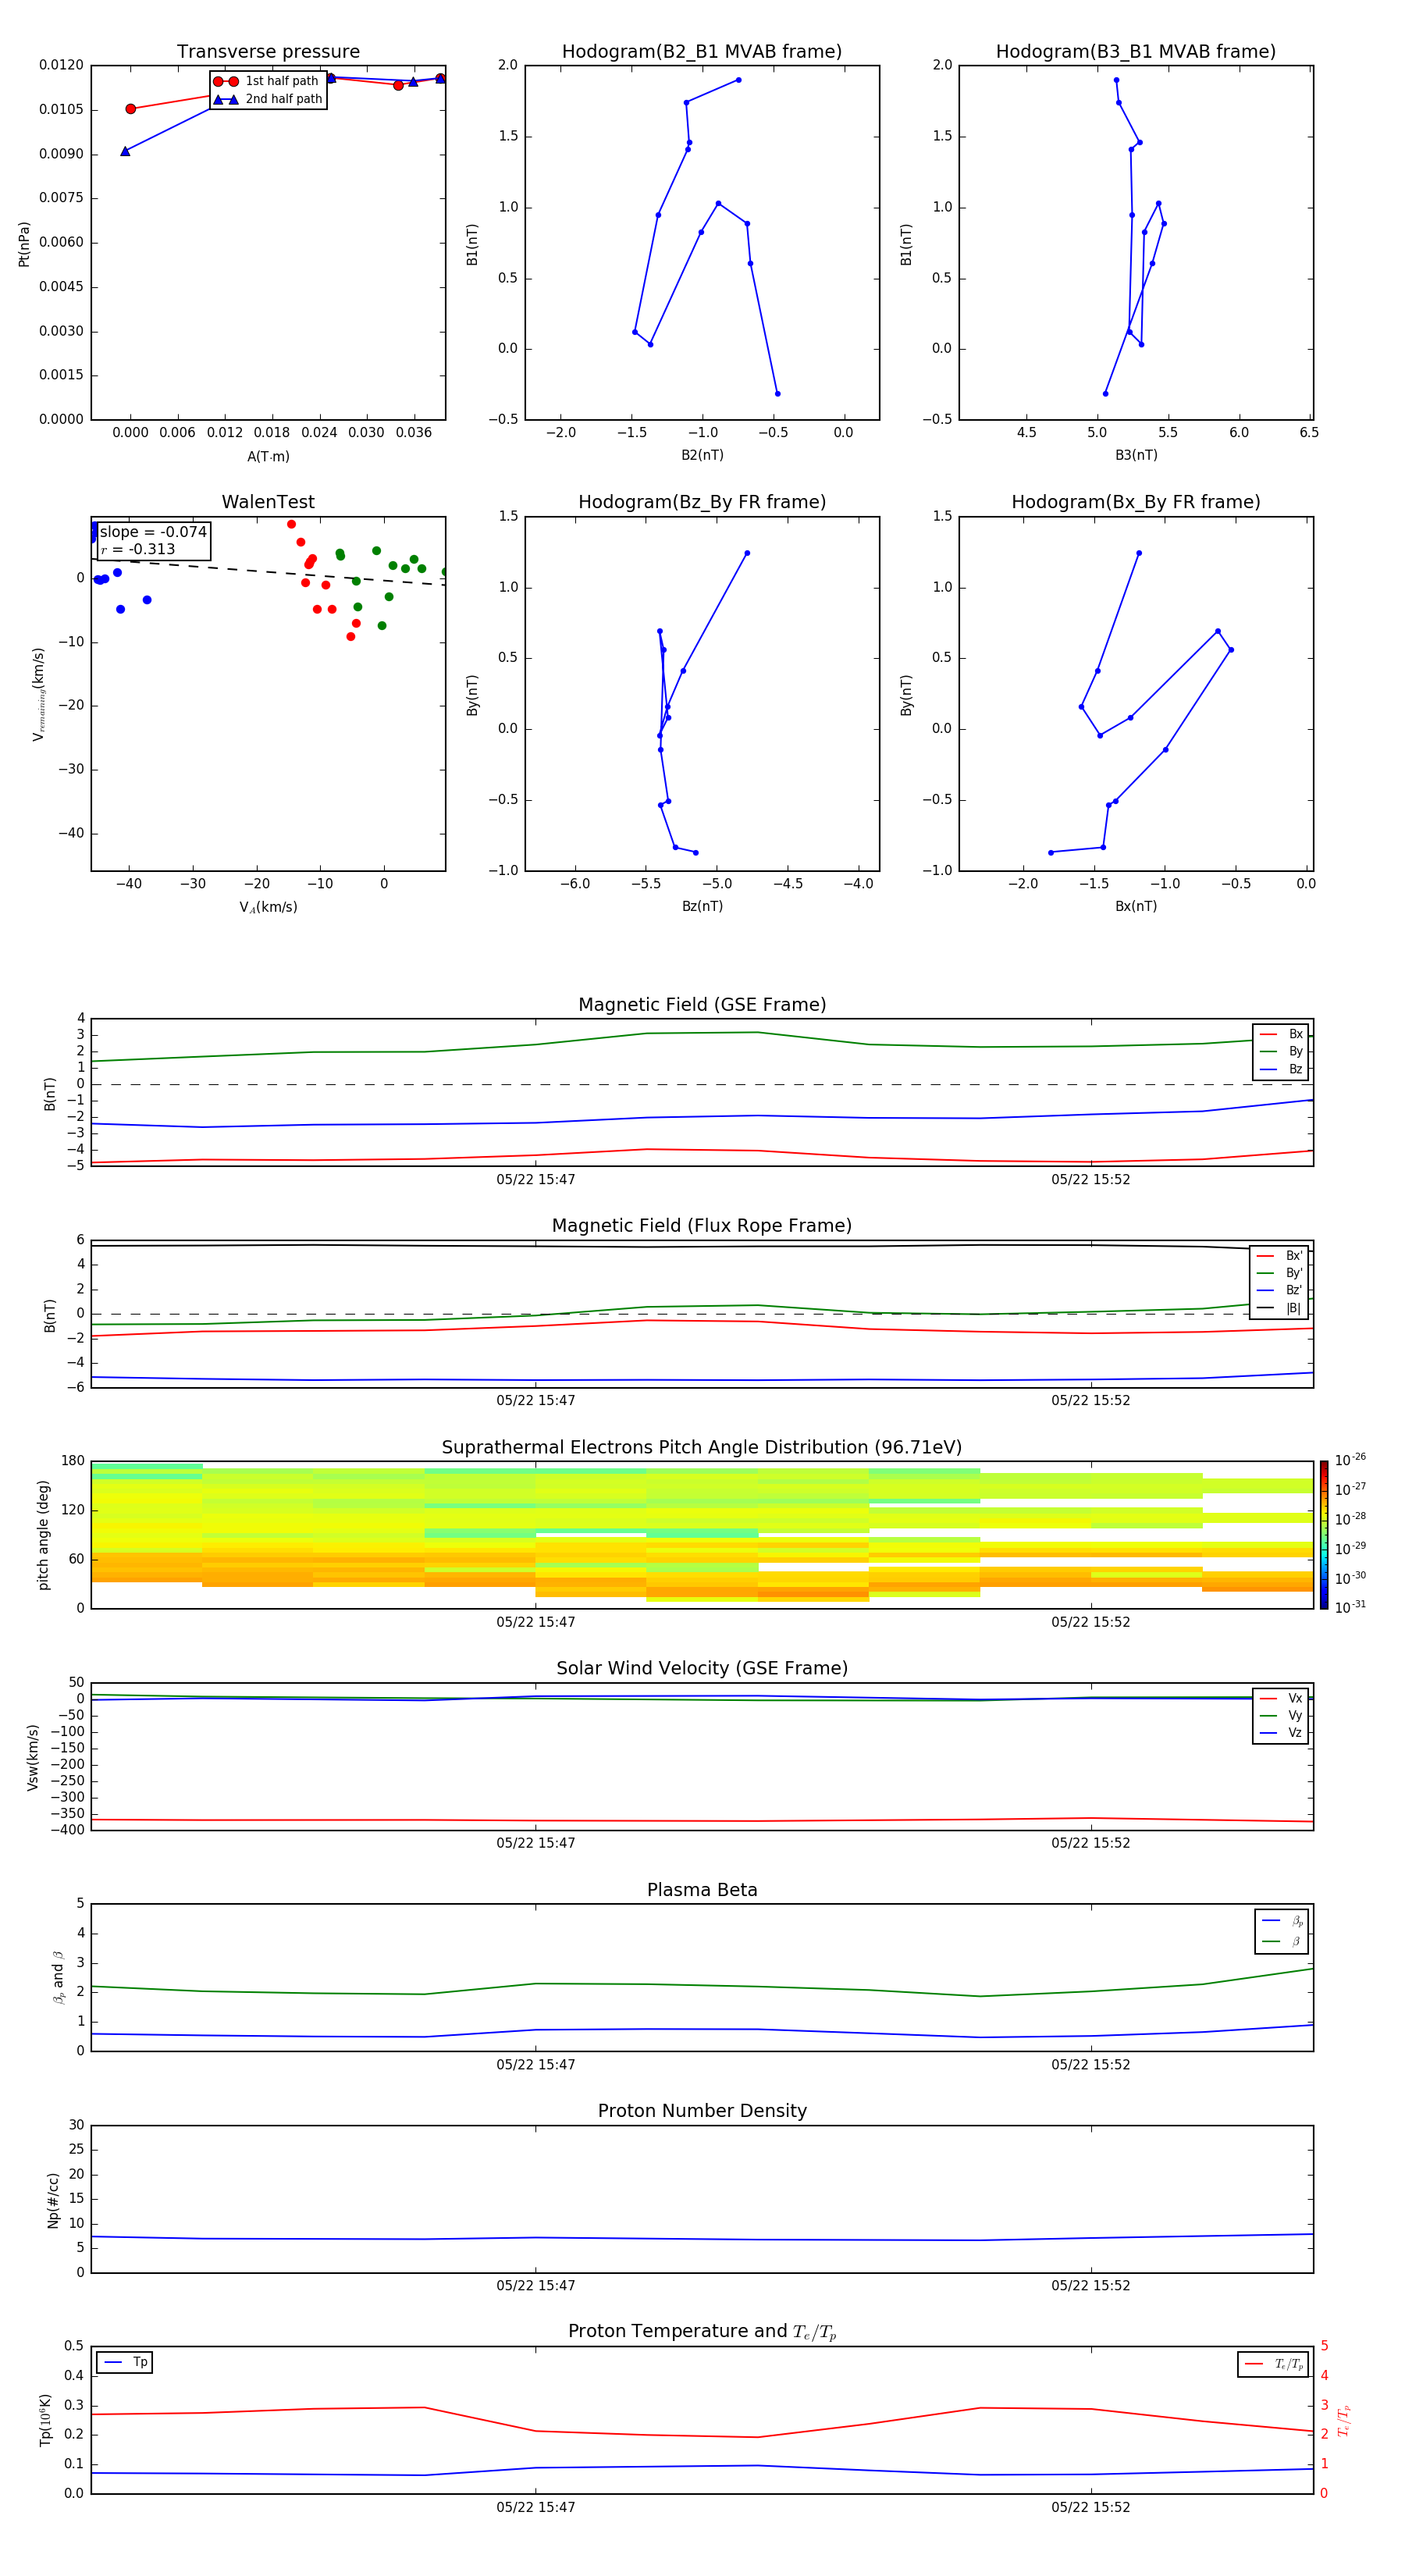Click 'Bz(nT)' x-axis label
Viewport: 1405px width, 2576px height.
pyautogui.click(x=702, y=906)
